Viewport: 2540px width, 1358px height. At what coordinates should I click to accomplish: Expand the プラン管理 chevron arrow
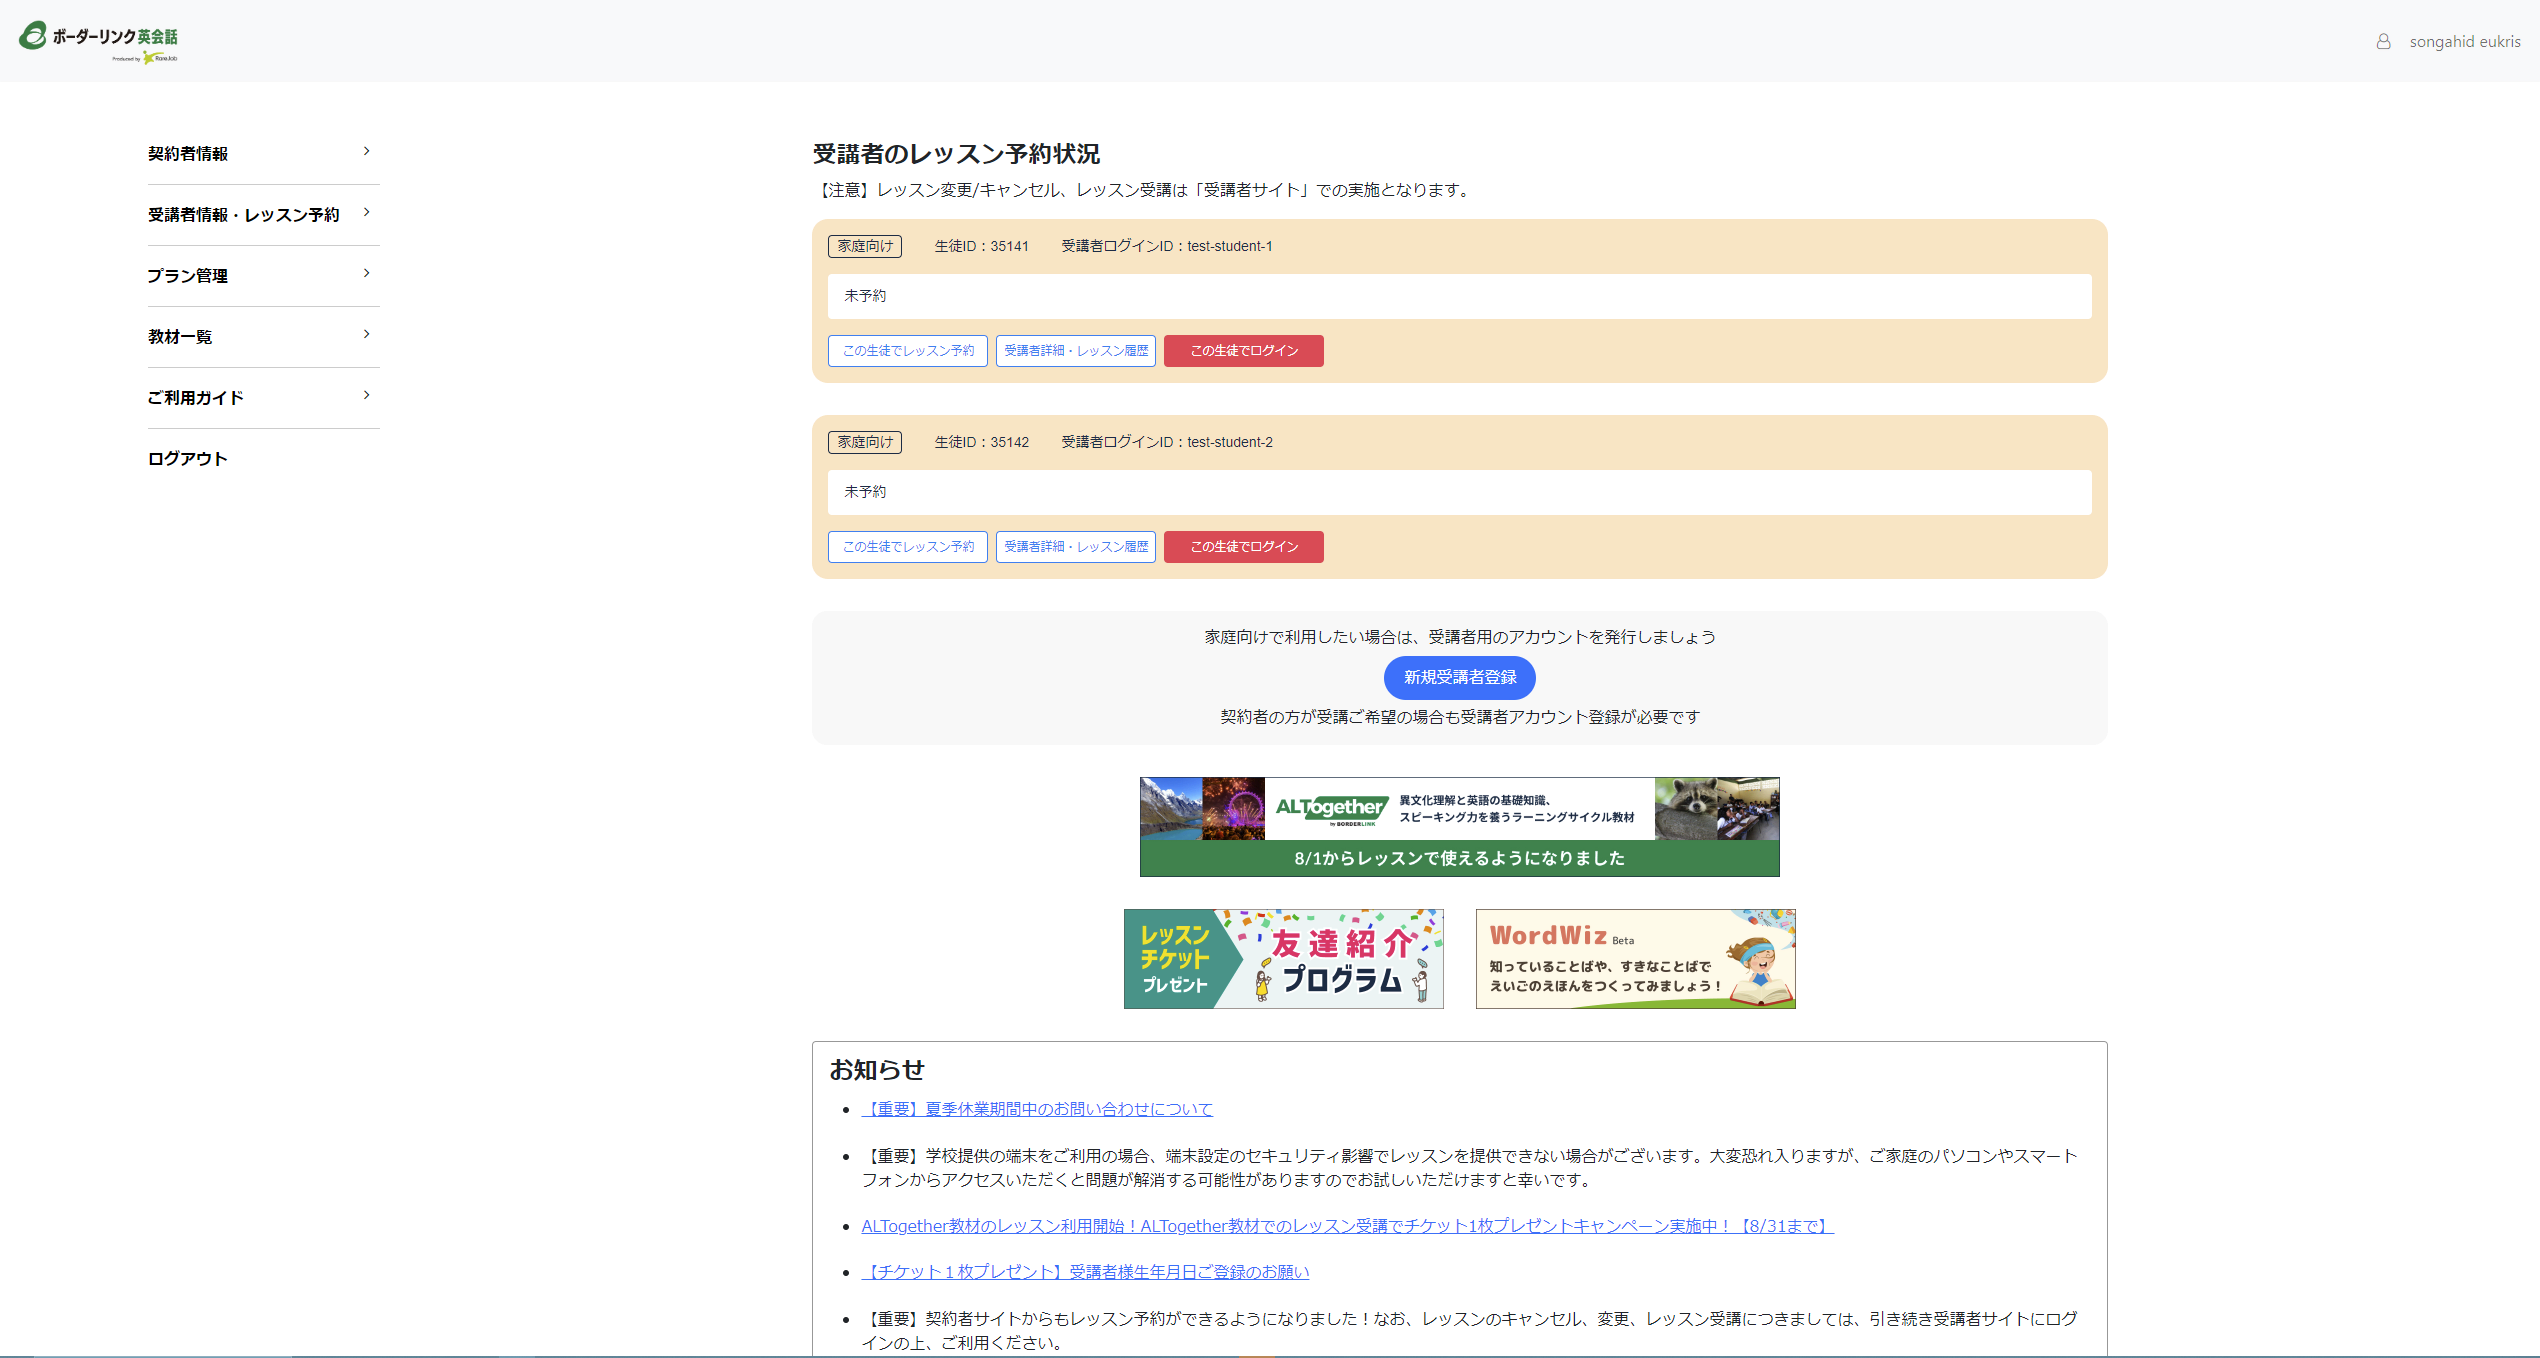click(x=366, y=274)
